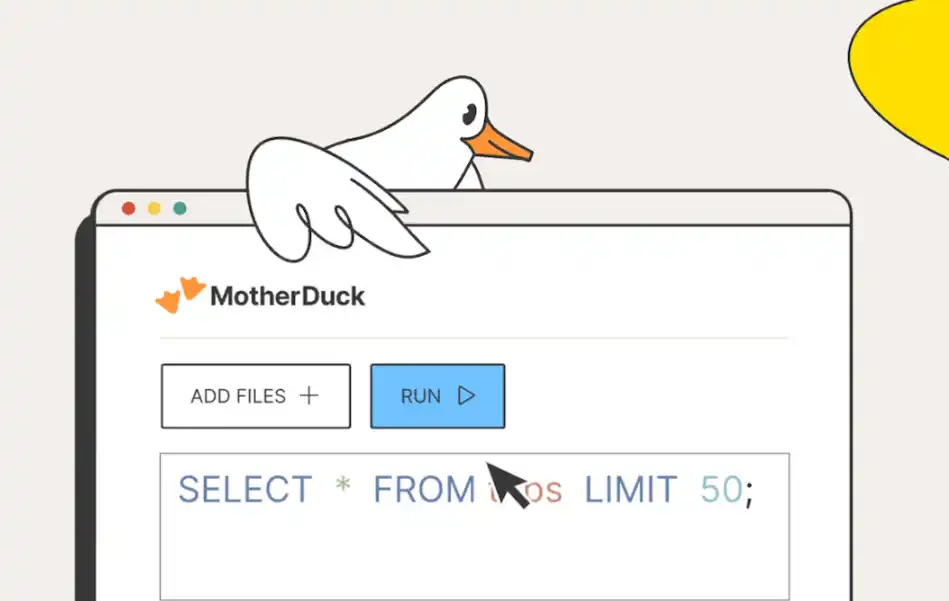This screenshot has width=949, height=601.
Task: Click the duck's black eye
Action: point(469,114)
